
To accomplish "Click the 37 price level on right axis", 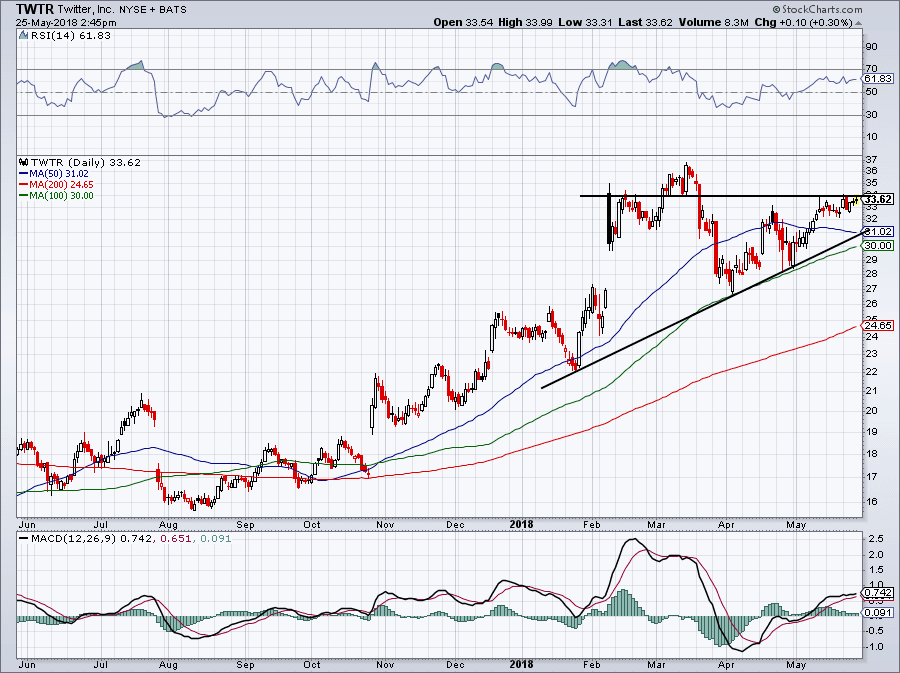I will [x=871, y=160].
